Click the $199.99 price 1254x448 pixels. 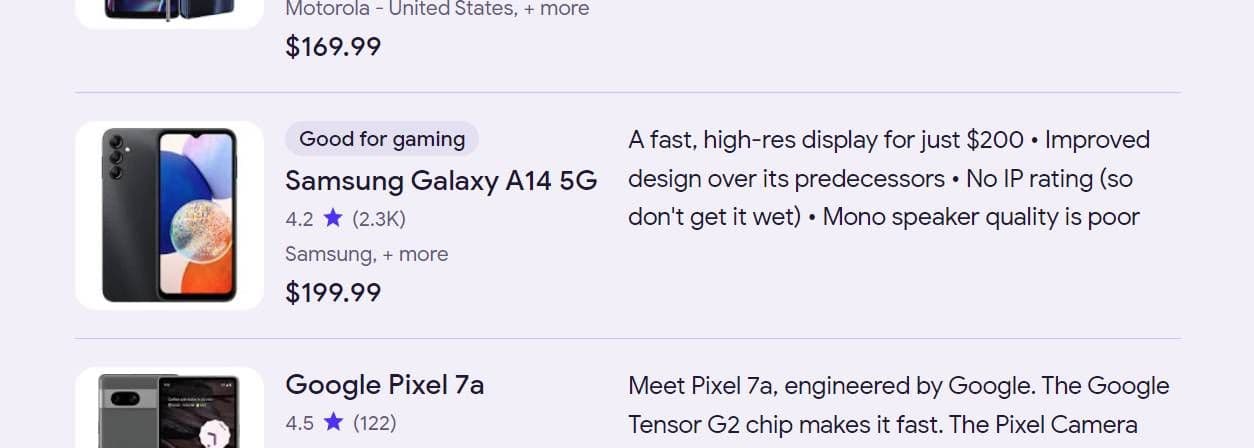333,292
